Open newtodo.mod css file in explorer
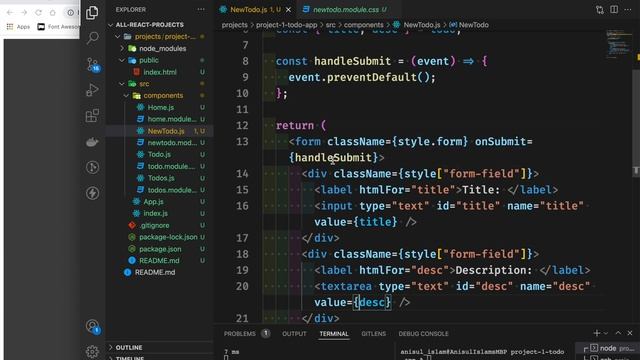Viewport: 640px width, 360px height. point(159,142)
